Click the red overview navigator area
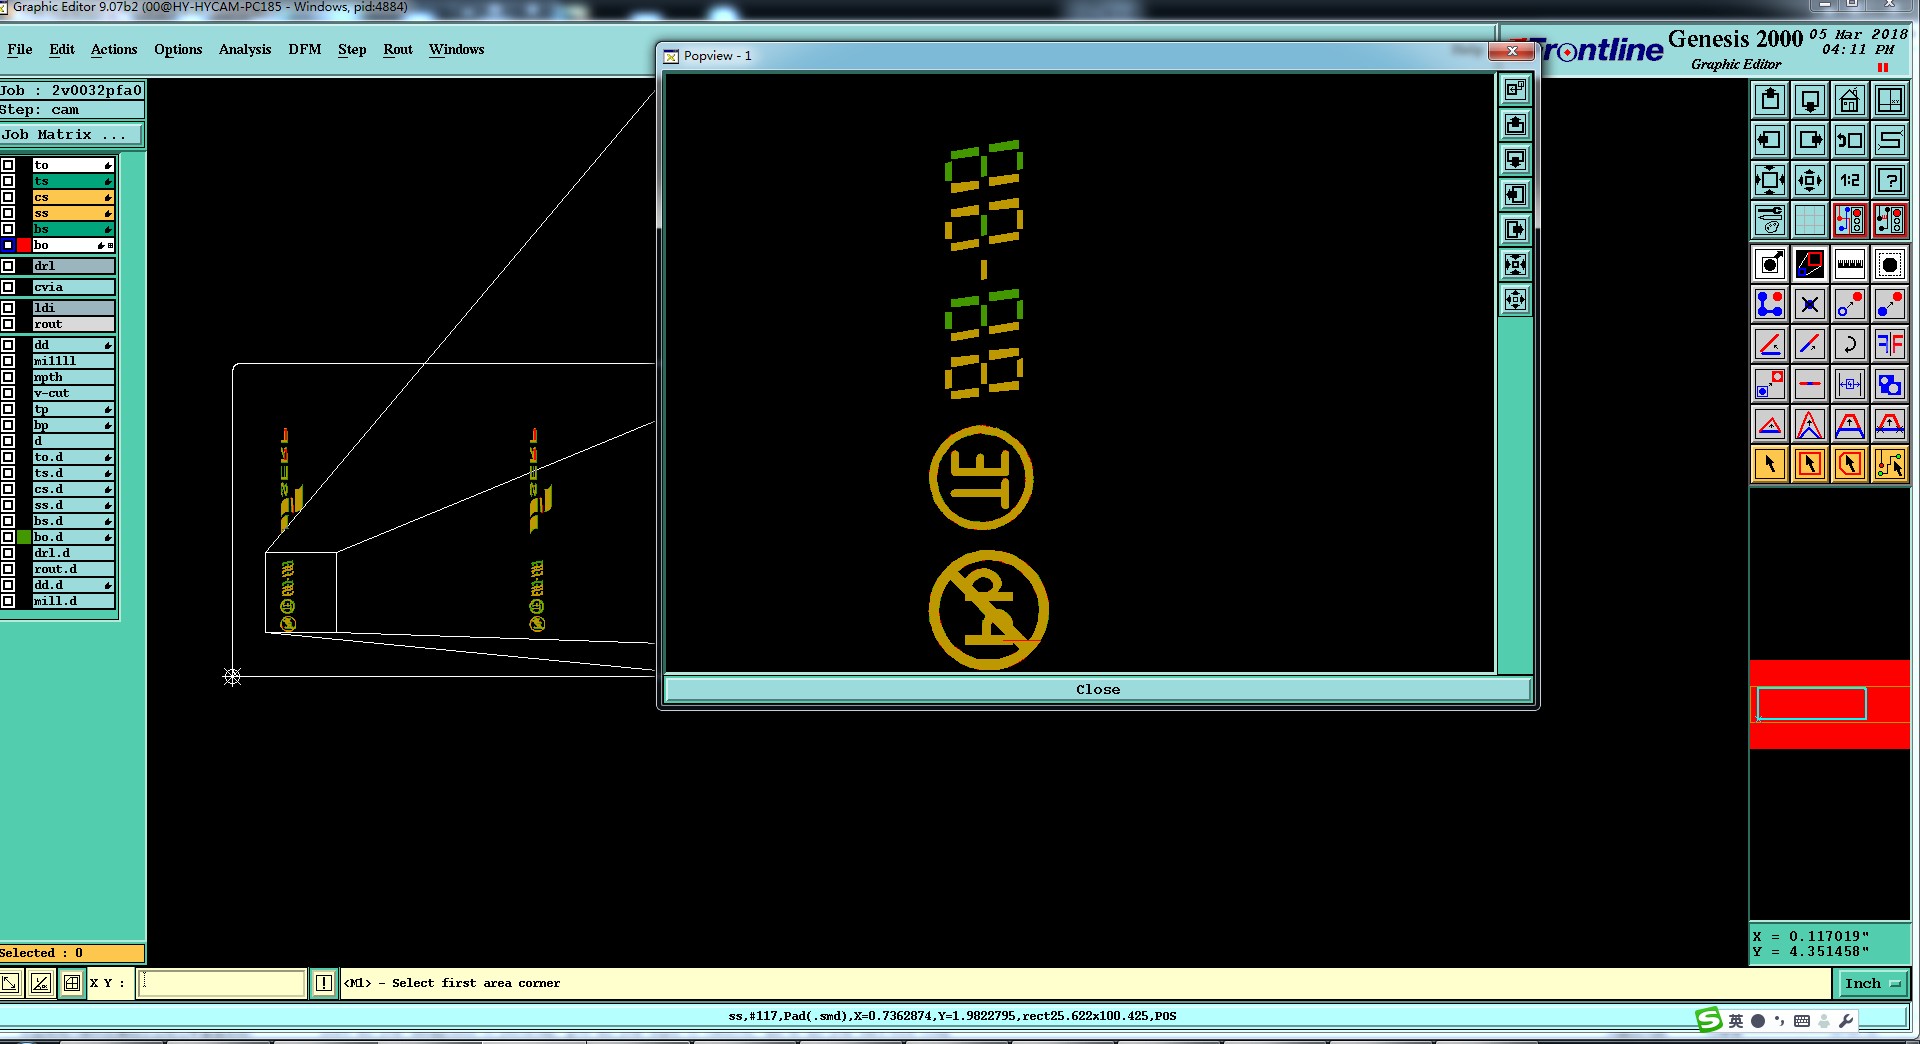 coord(1829,704)
